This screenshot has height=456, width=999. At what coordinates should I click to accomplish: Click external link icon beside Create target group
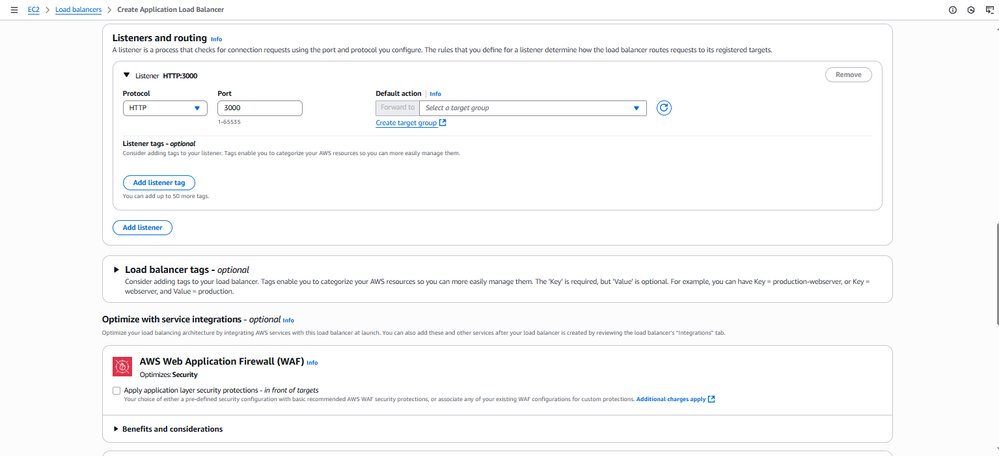(443, 123)
